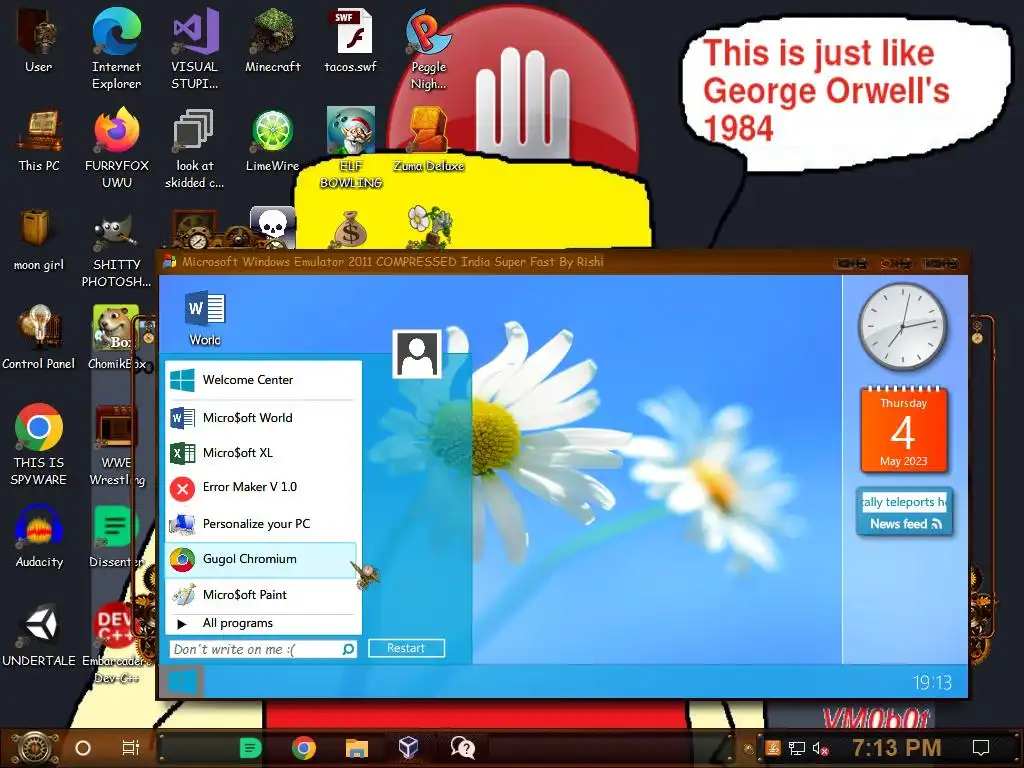The width and height of the screenshot is (1024, 768).
Task: Launch FURRYFOX UWU browser icon
Action: pos(116,147)
